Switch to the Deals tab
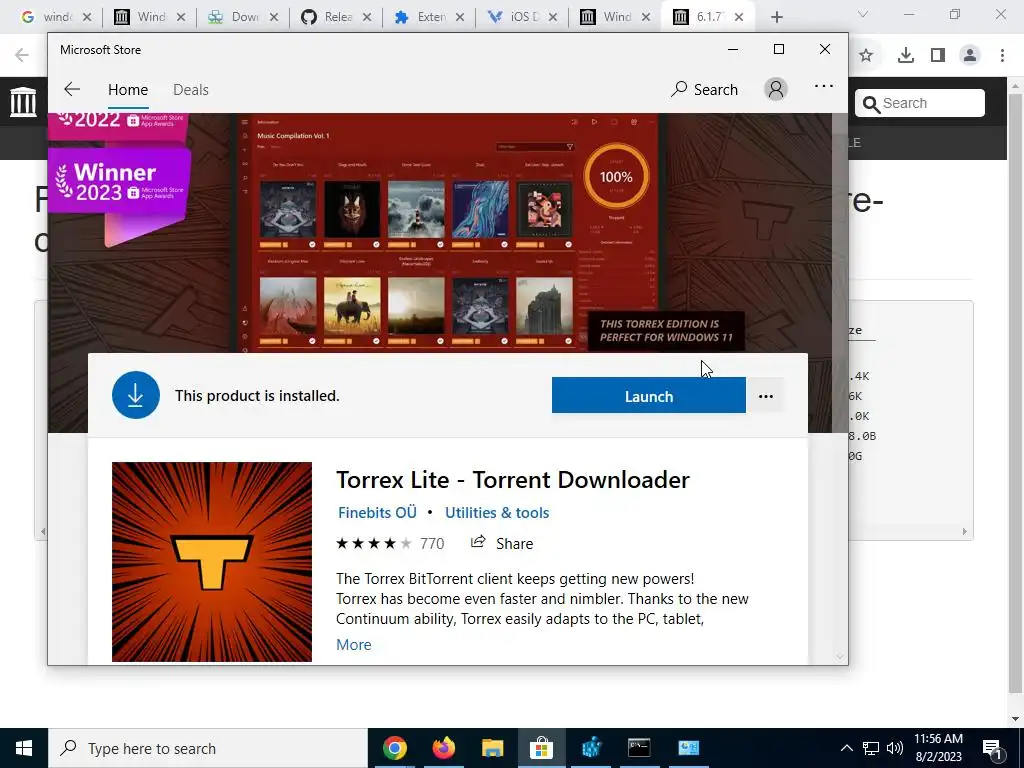The image size is (1024, 768). point(191,89)
